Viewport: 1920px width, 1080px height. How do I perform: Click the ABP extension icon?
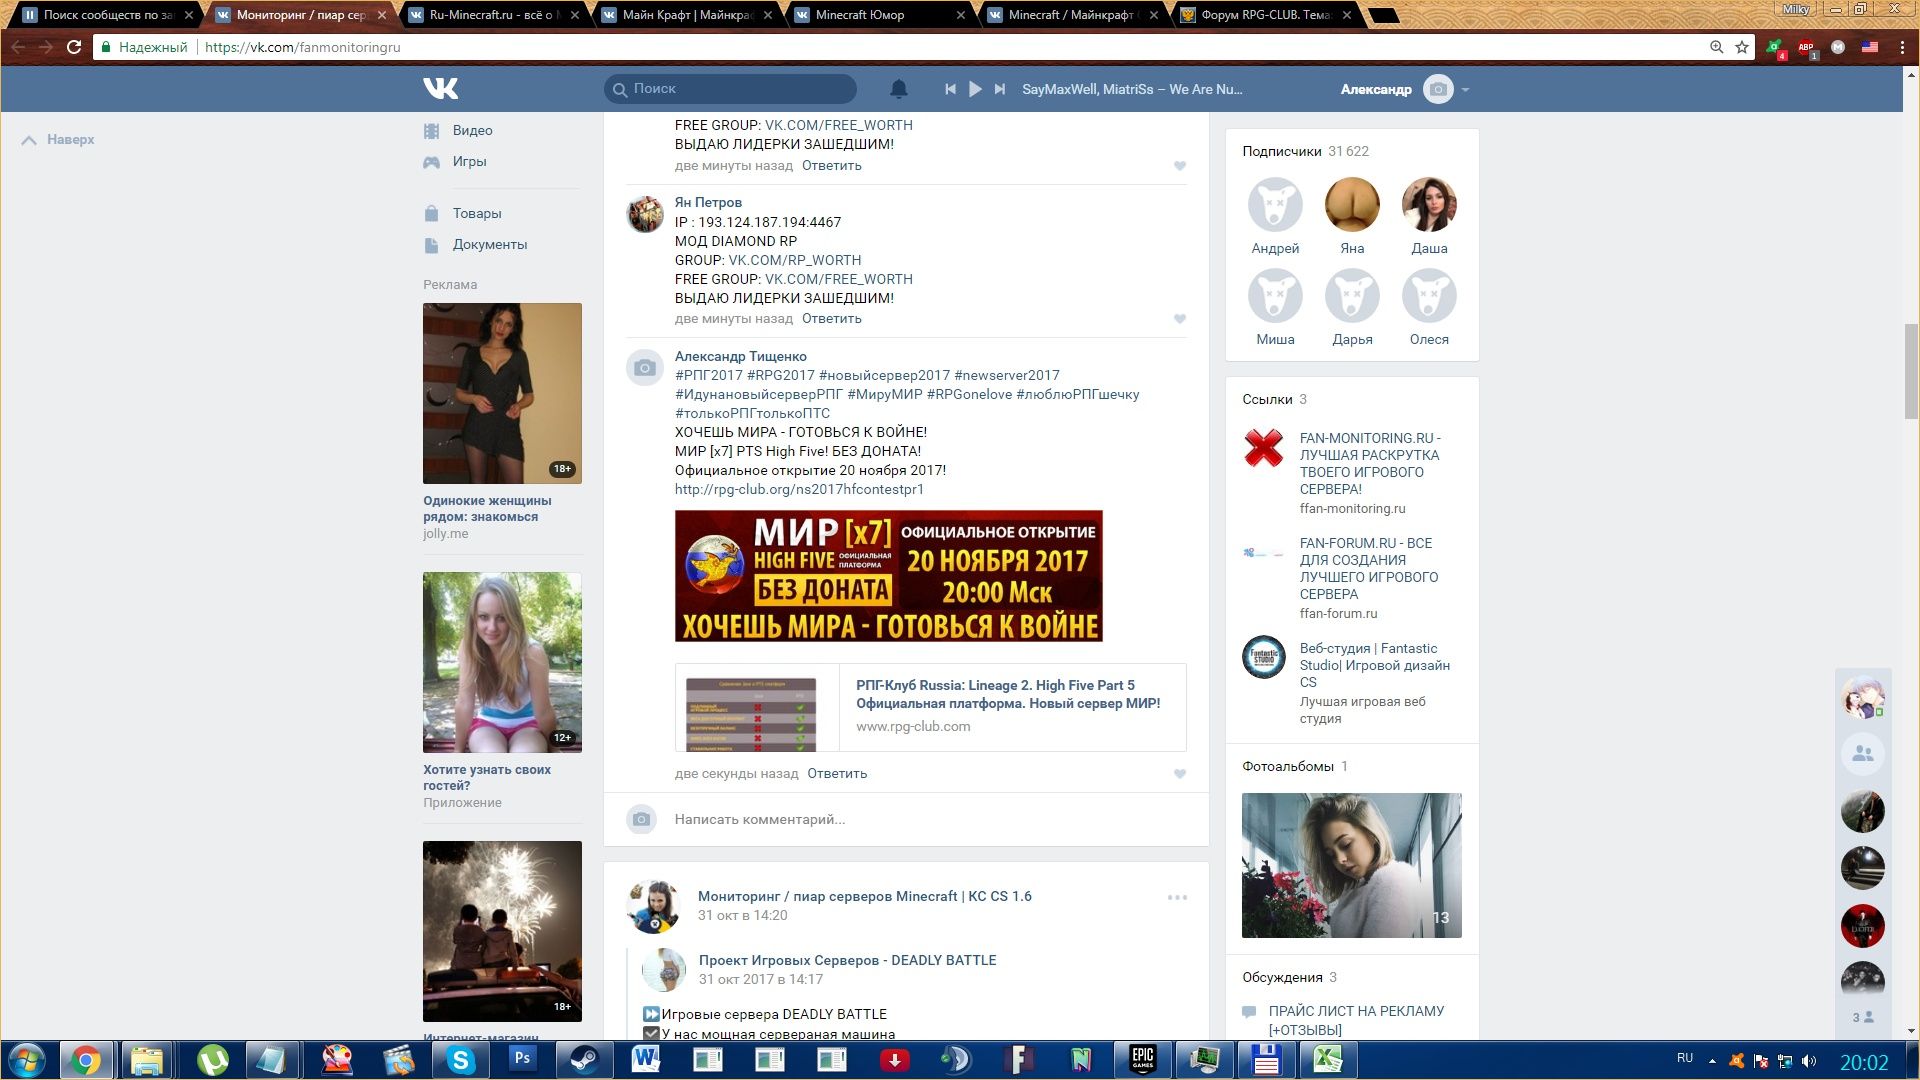click(x=1806, y=47)
